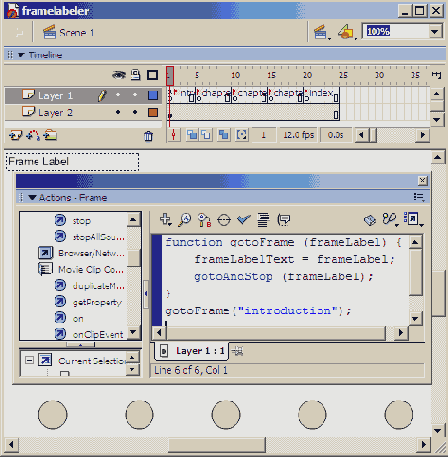Click the index frame label on timeline

point(321,93)
